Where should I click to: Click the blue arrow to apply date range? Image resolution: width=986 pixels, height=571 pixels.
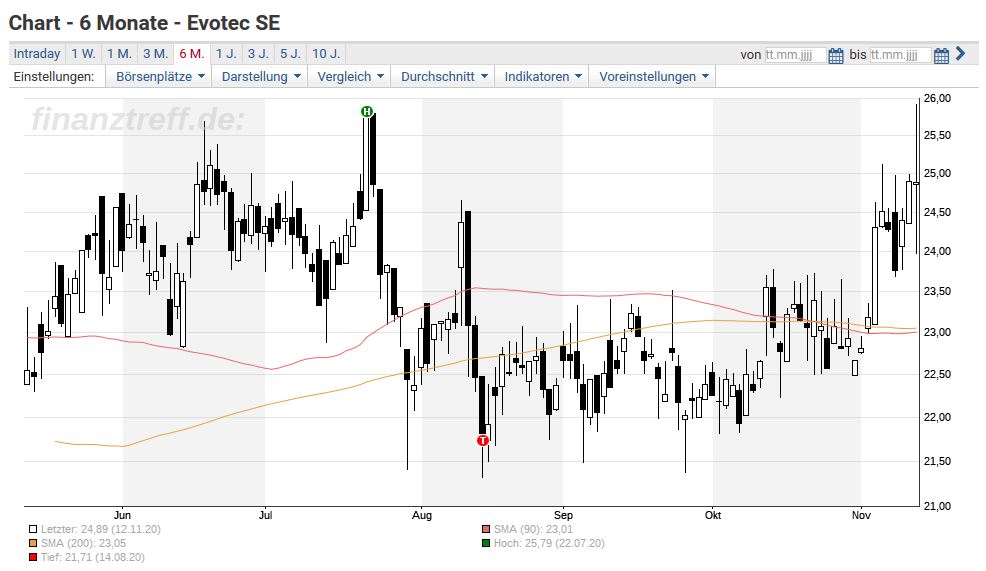[x=960, y=53]
